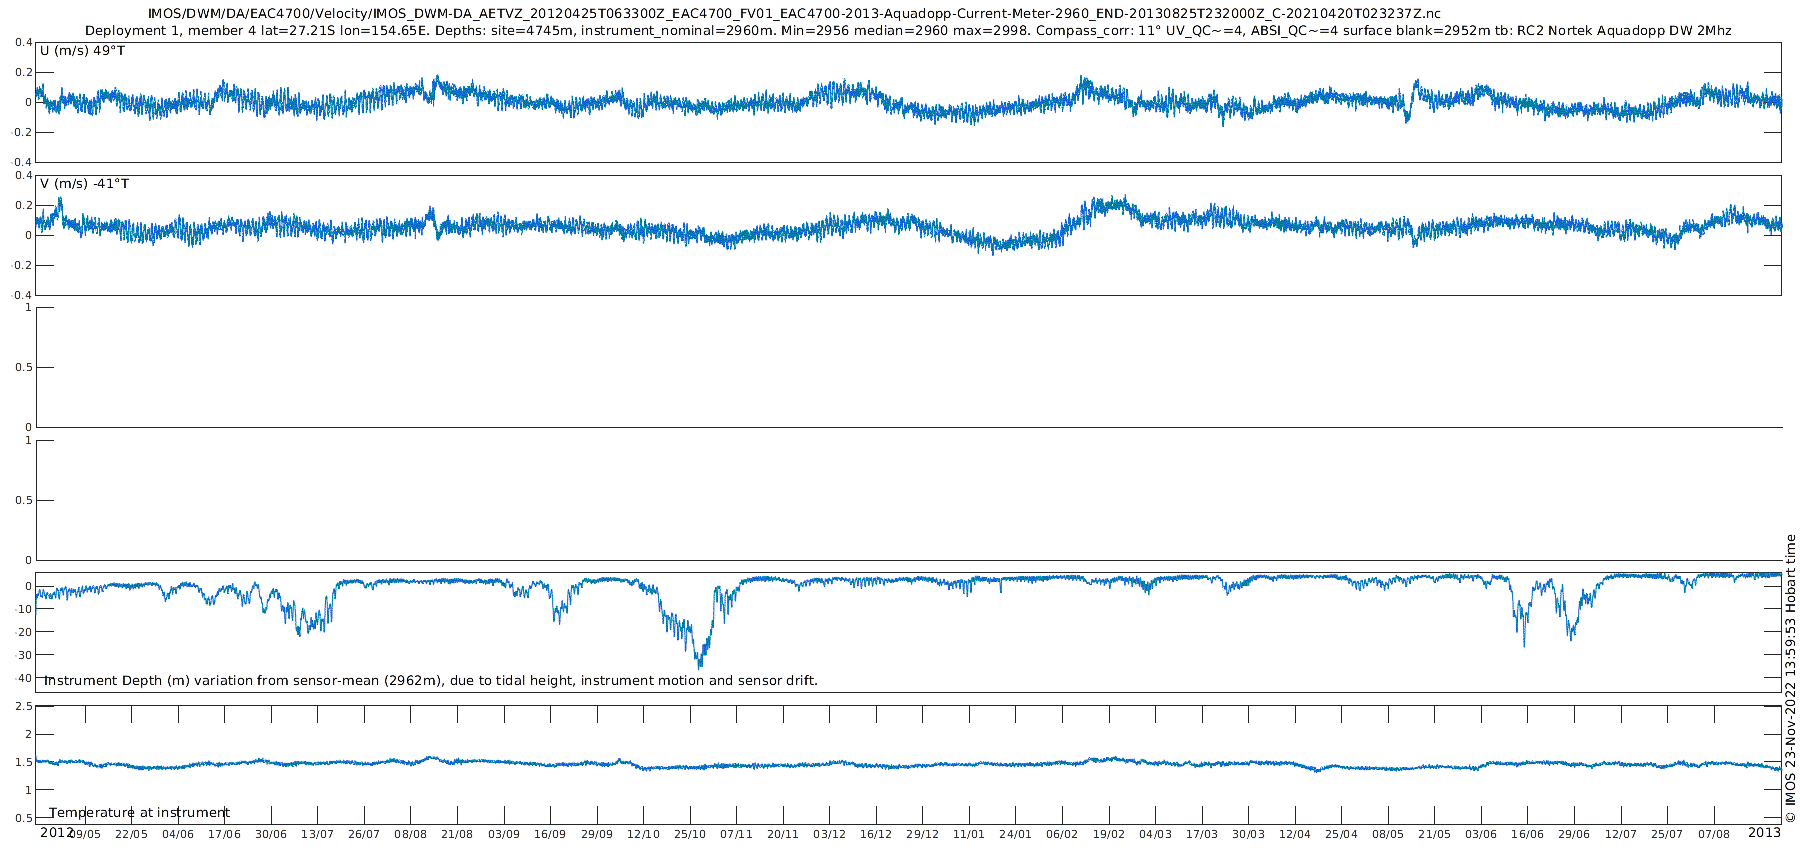Select the '30/03' date tick label
The width and height of the screenshot is (1800, 850).
point(1248,834)
